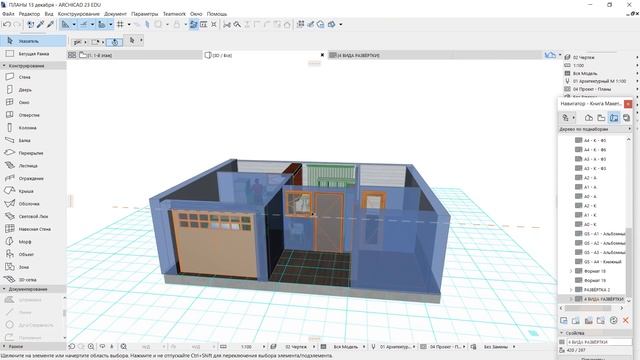This screenshot has height=360, width=640.
Task: Open the Конструирование menu
Action: [79, 14]
